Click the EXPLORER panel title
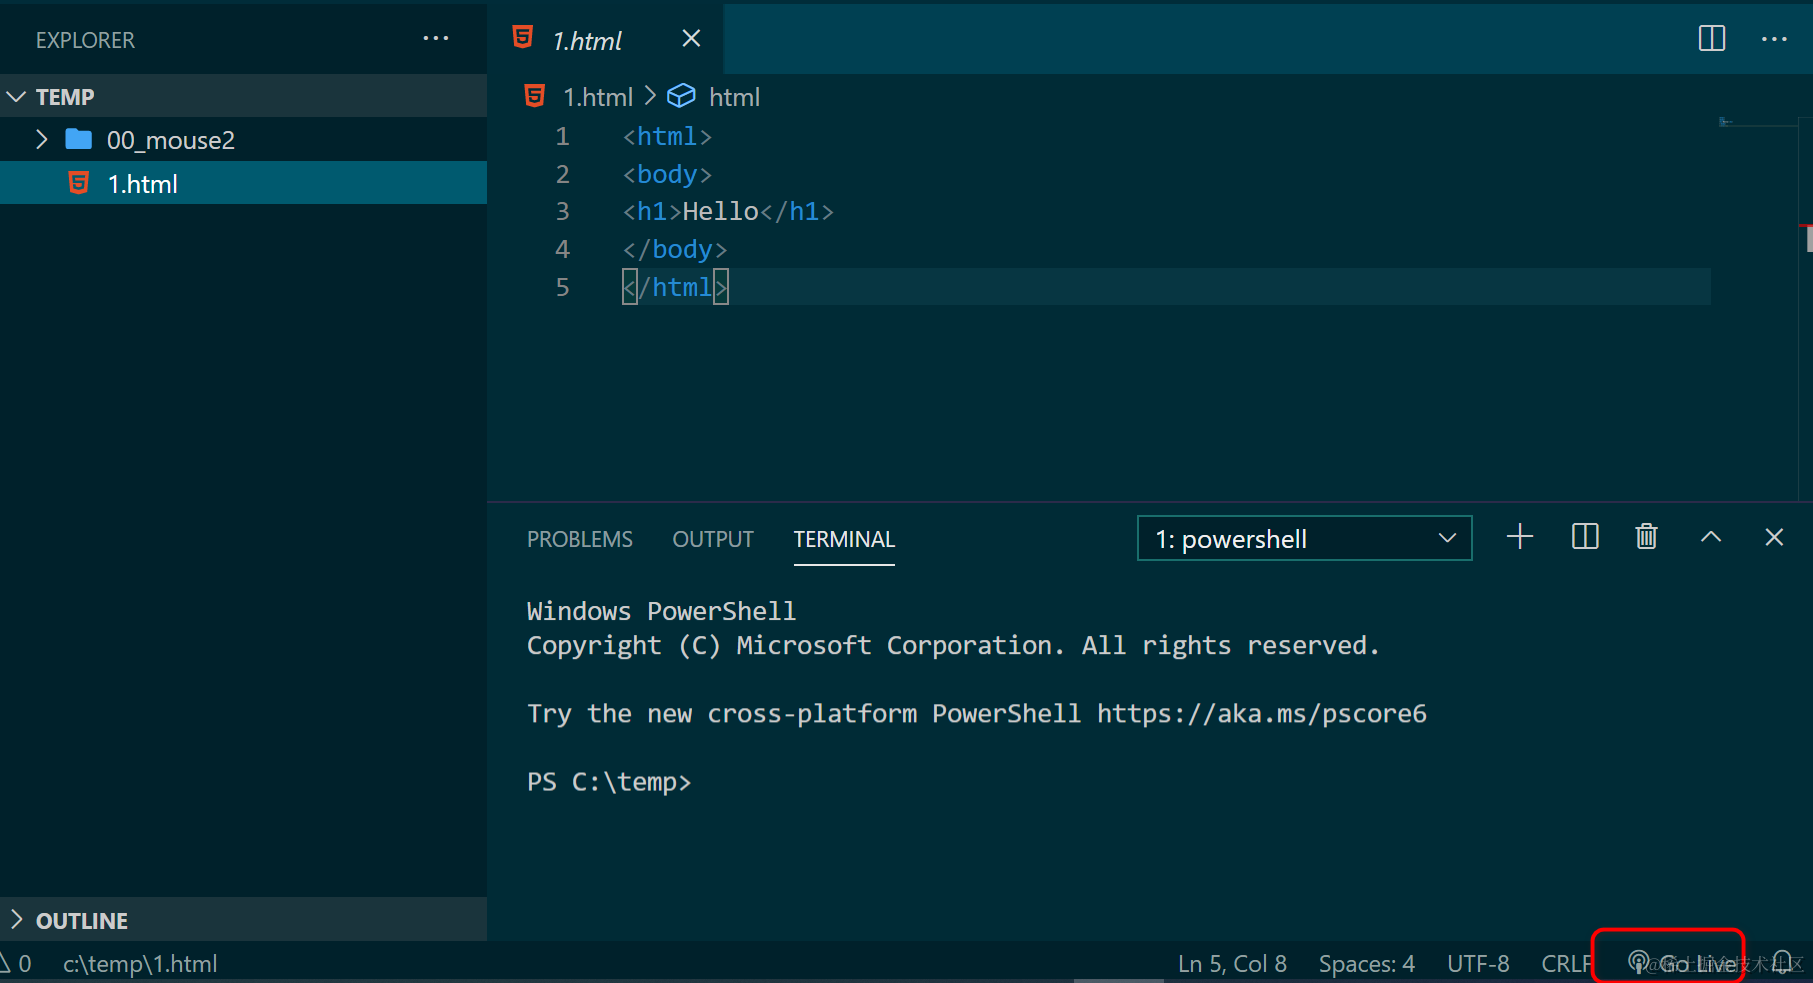1813x983 pixels. click(85, 40)
